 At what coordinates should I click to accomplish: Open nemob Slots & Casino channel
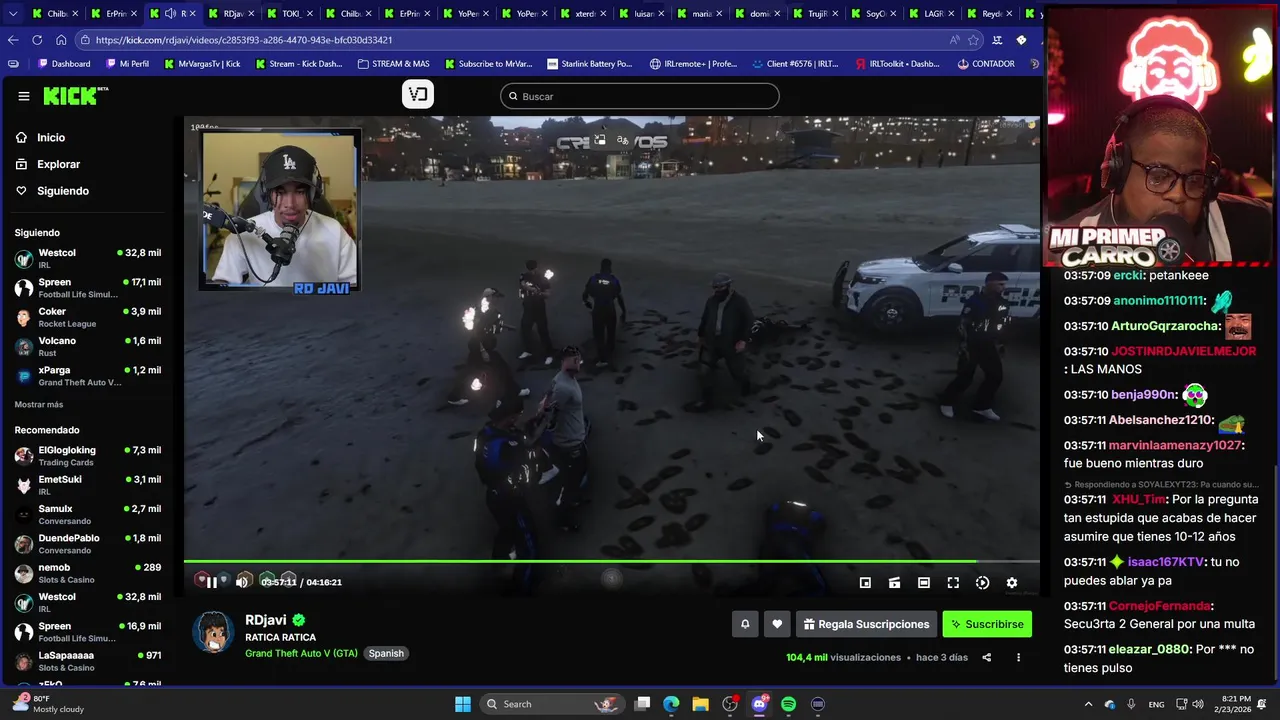point(88,573)
